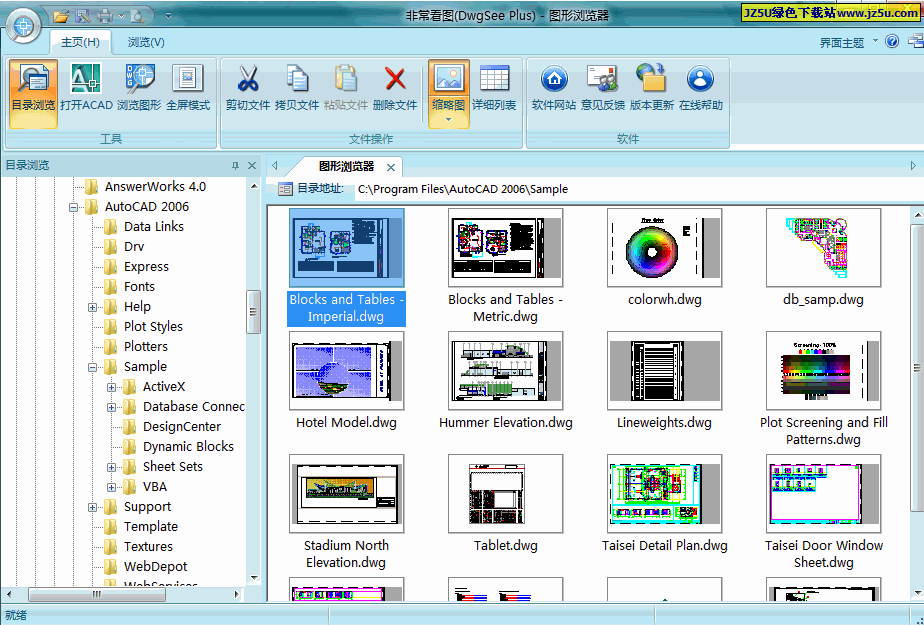Click tree panel vertical scrollbar thumb

[253, 312]
